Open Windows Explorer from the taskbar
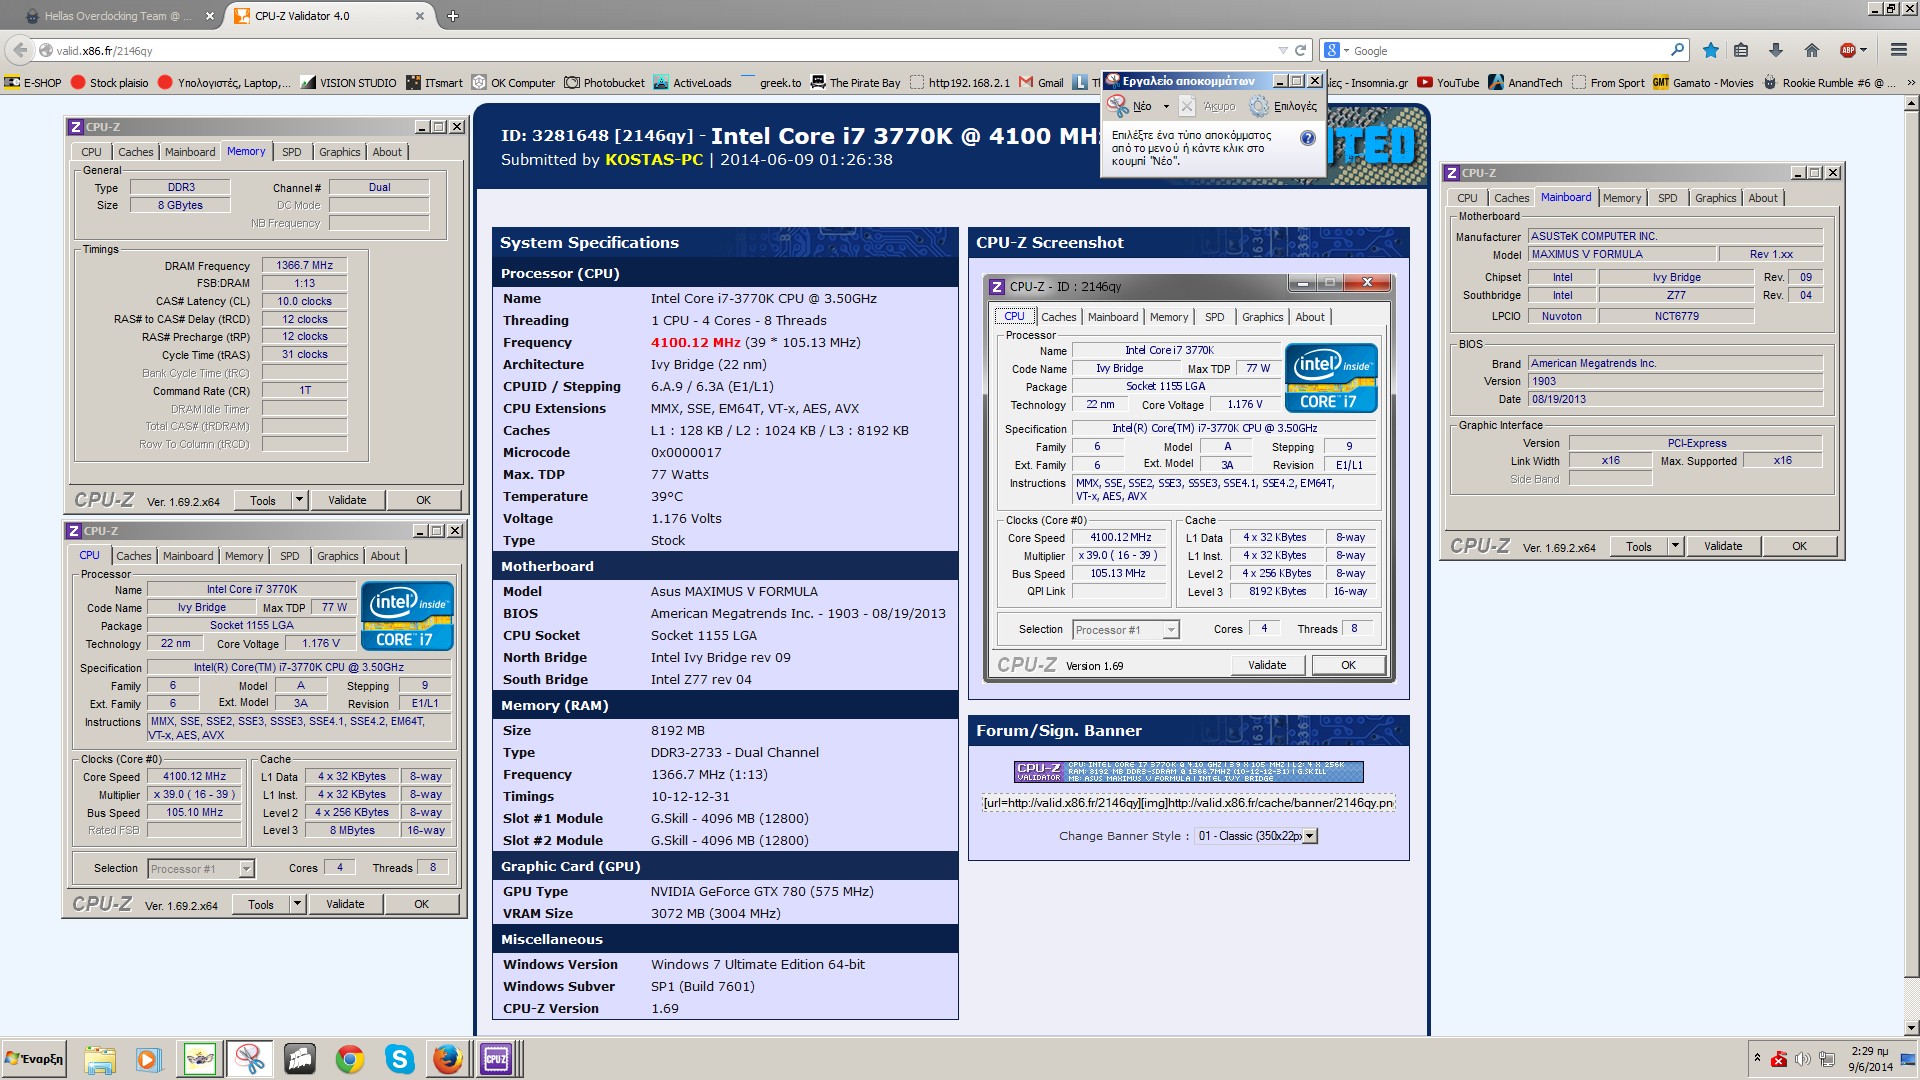Screen dimensions: 1920x1080 99,1059
